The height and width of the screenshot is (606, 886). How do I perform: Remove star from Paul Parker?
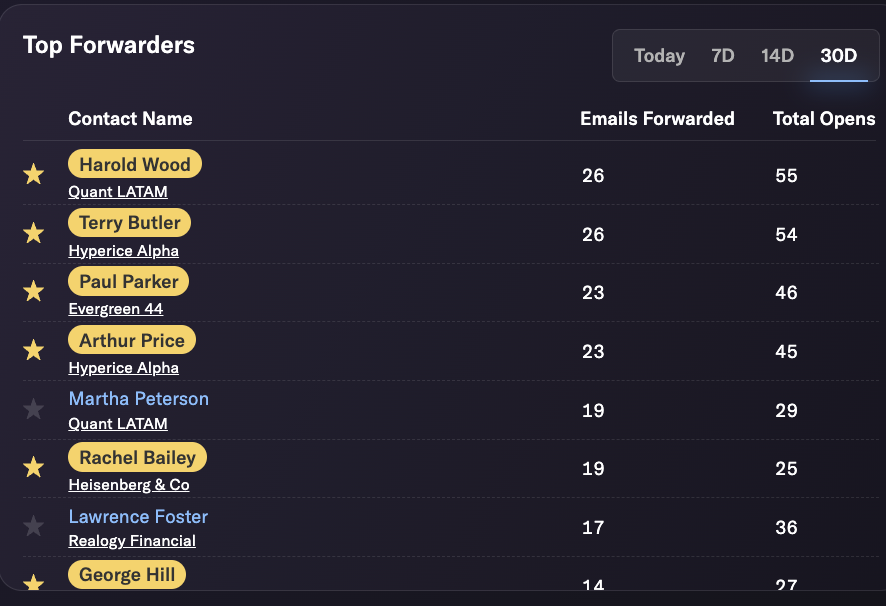[33, 291]
